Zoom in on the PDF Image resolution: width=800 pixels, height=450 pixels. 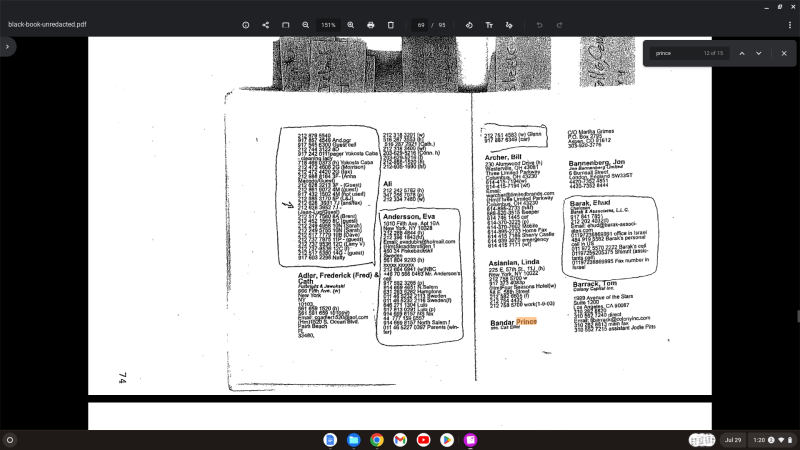[351, 25]
